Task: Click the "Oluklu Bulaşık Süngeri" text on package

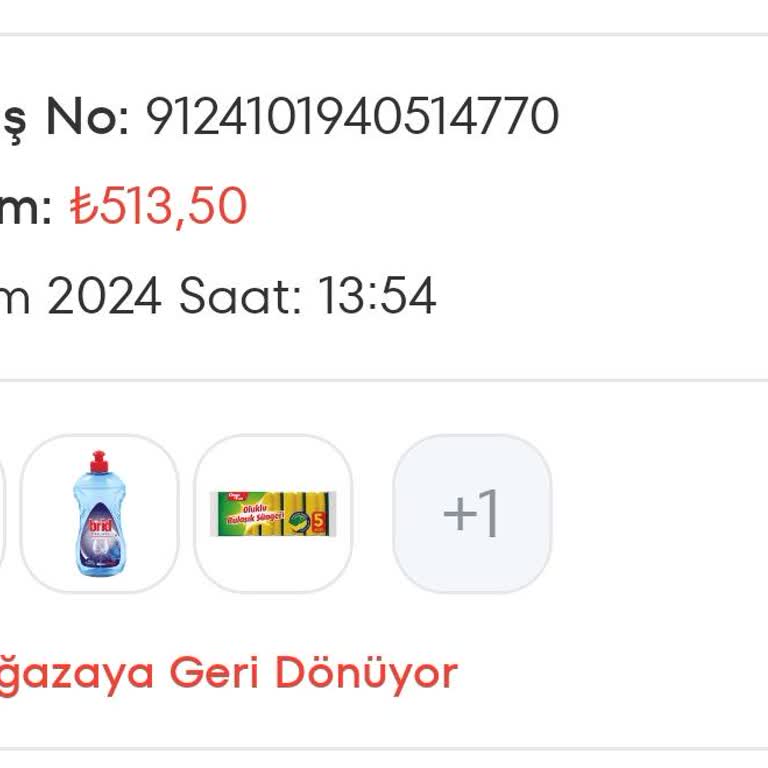Action: click(255, 514)
